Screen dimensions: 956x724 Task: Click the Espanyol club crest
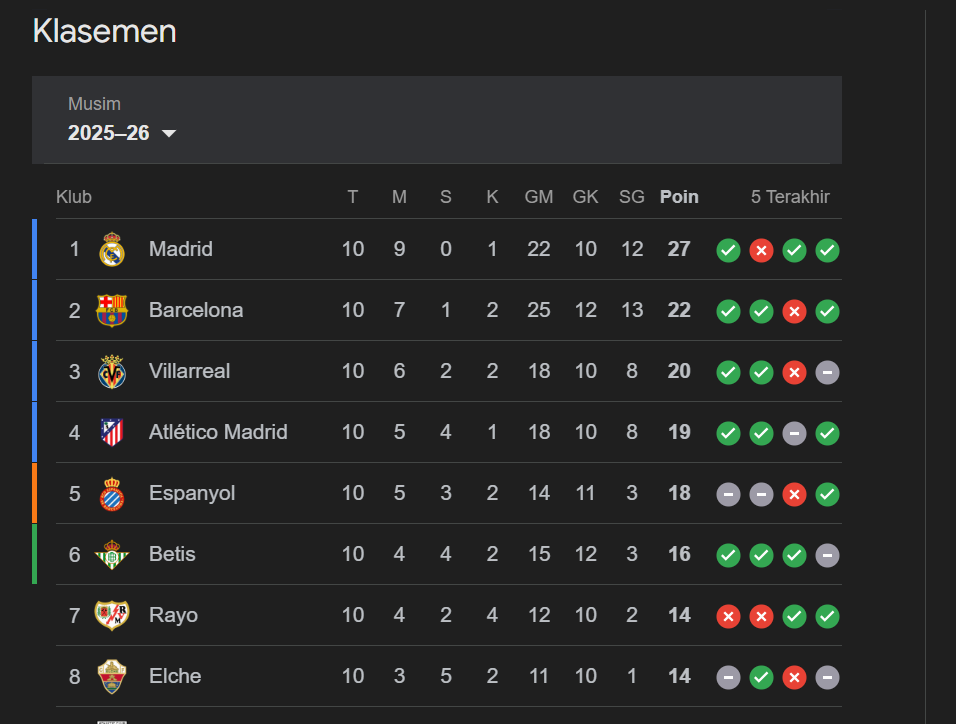[x=112, y=493]
